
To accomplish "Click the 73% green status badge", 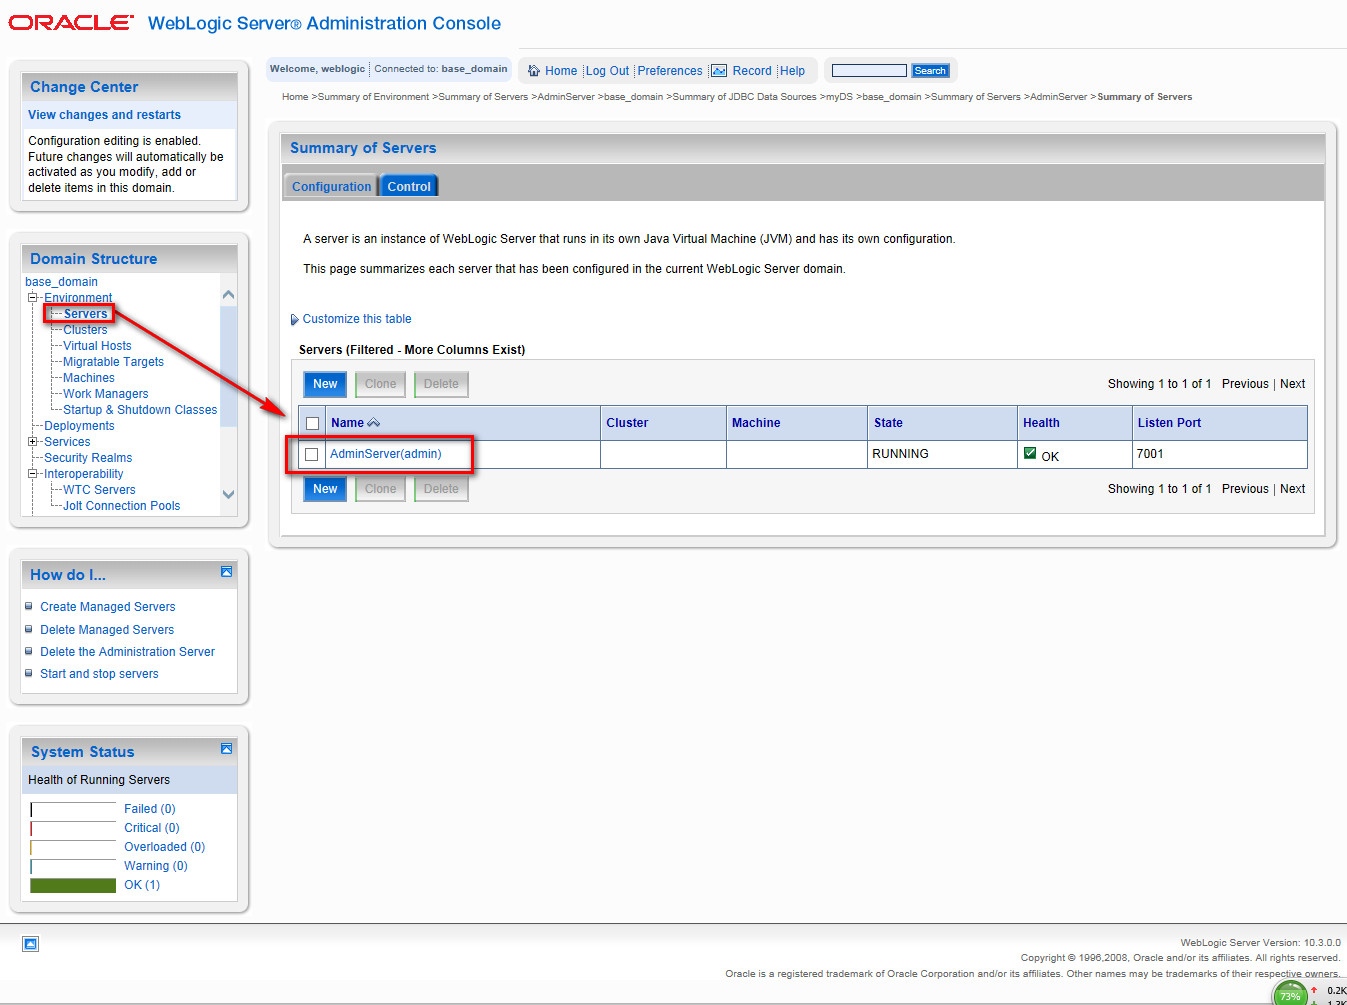I will 1289,995.
